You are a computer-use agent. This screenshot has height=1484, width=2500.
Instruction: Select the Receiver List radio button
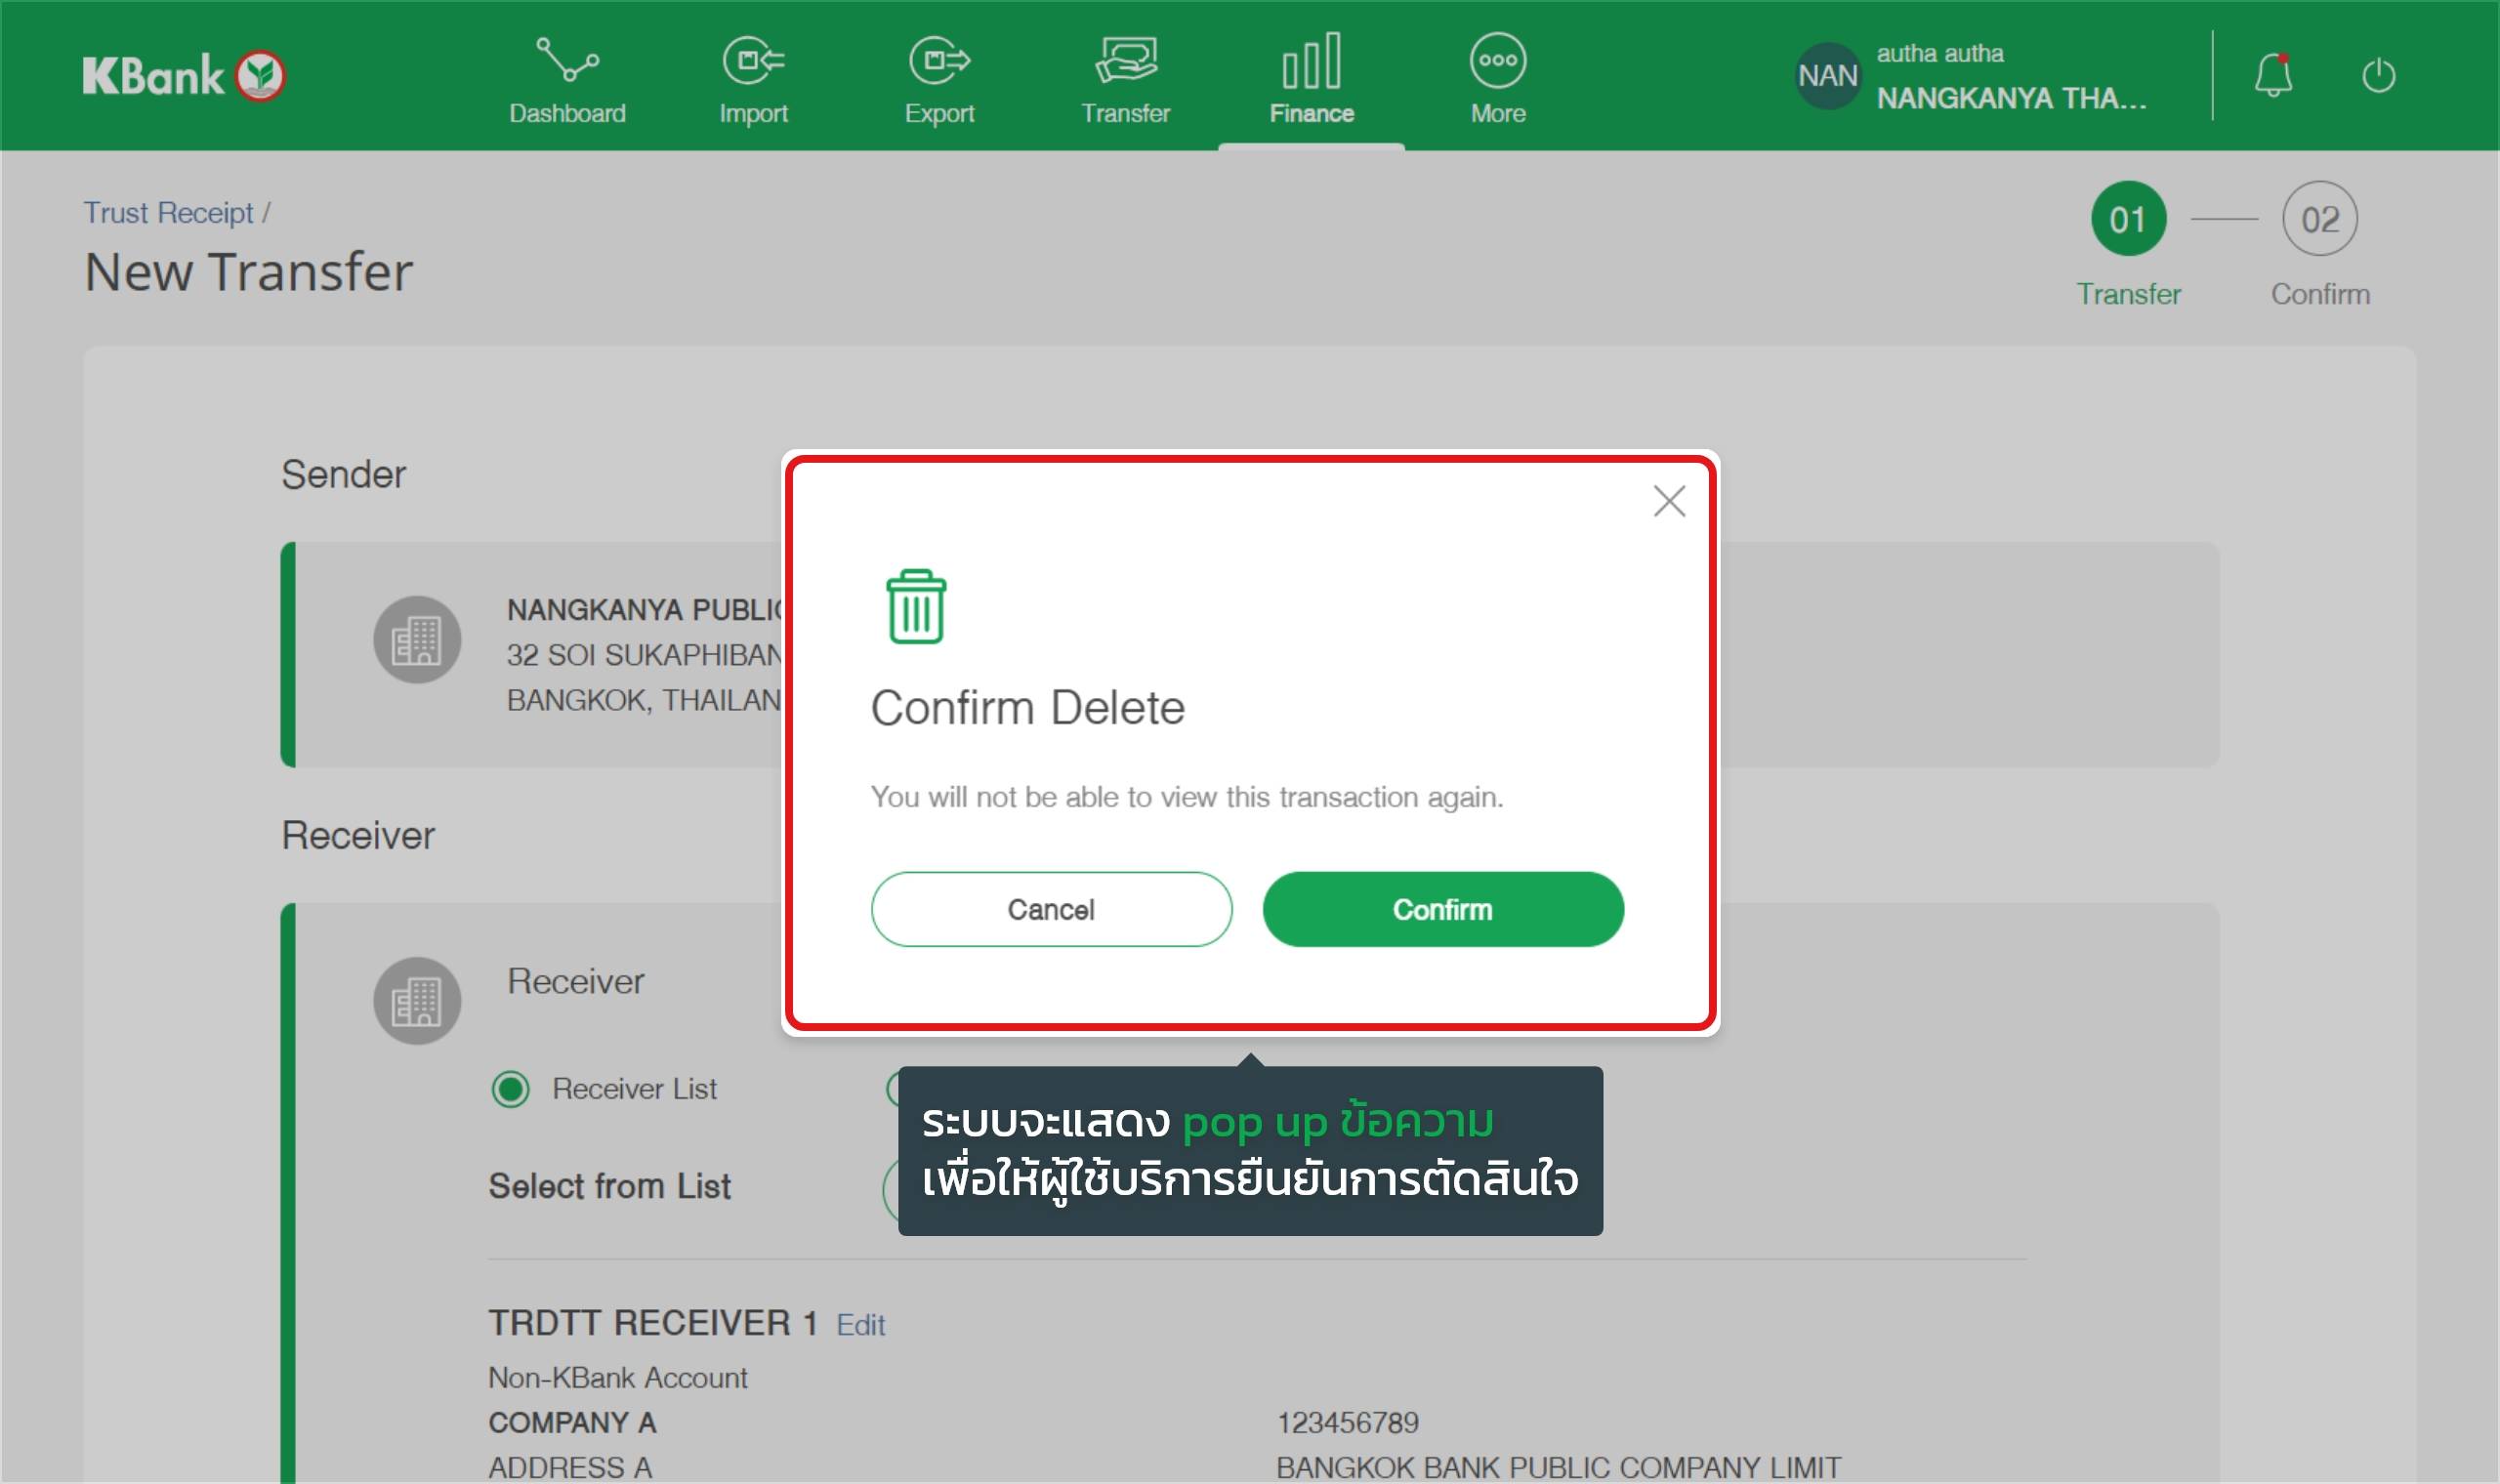511,1088
